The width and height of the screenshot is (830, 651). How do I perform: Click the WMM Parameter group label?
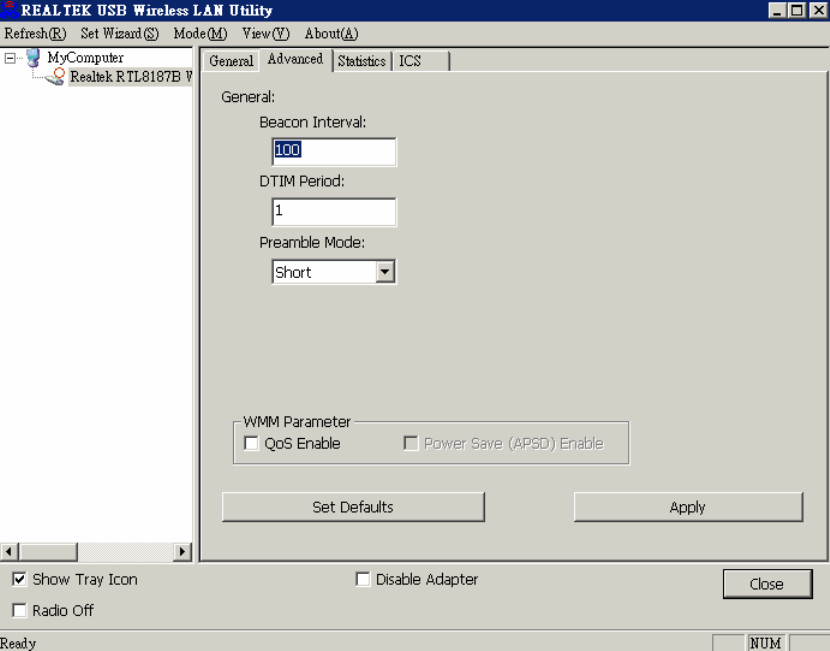(296, 422)
